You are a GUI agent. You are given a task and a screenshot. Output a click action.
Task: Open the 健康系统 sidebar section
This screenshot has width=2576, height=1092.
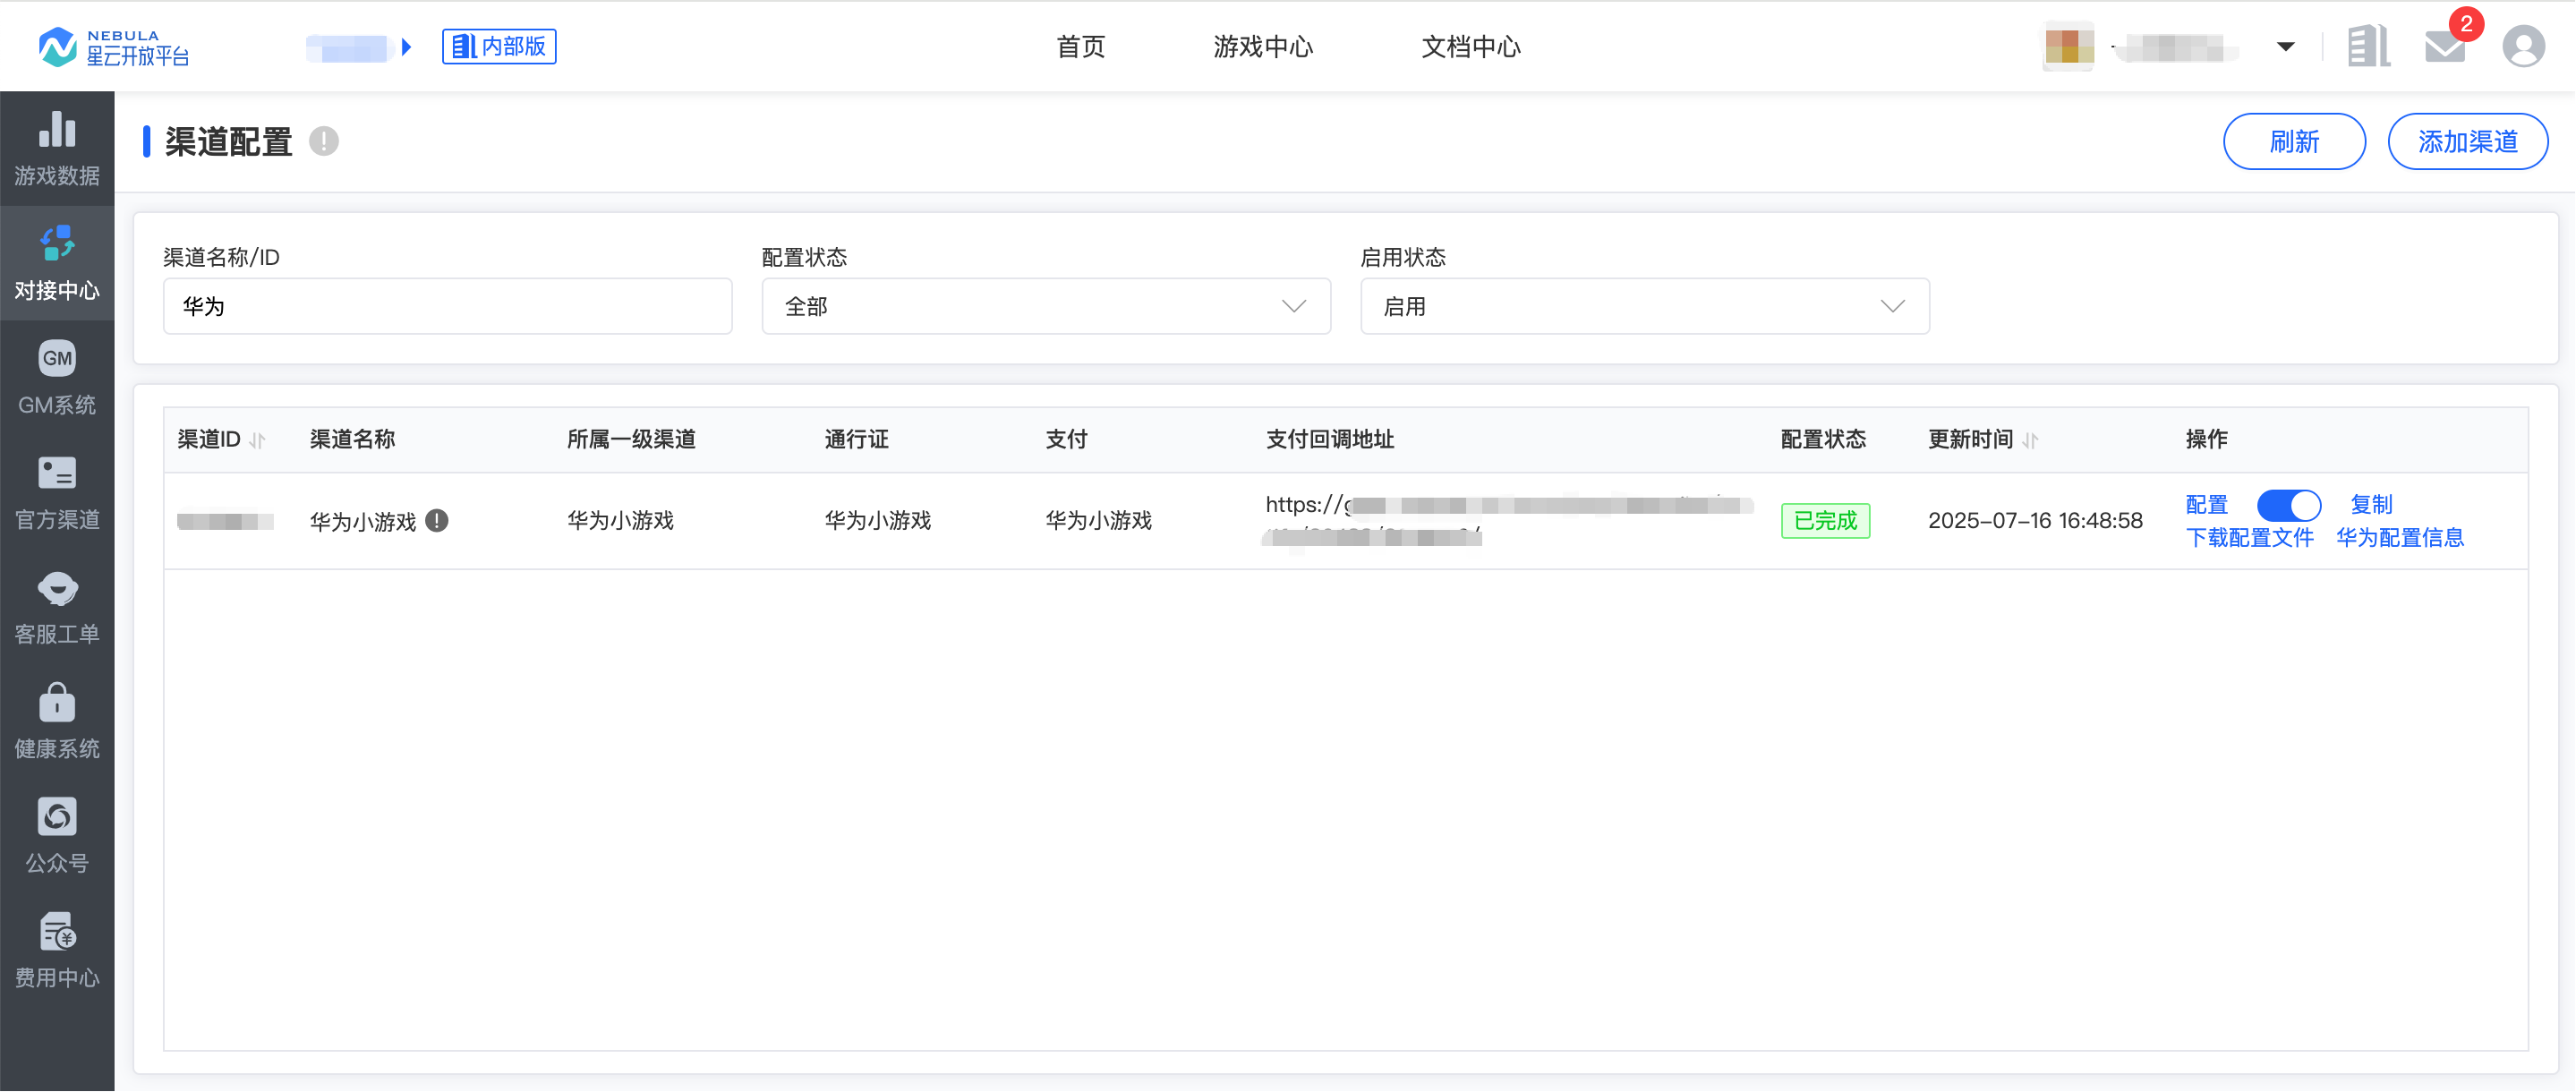coord(57,722)
